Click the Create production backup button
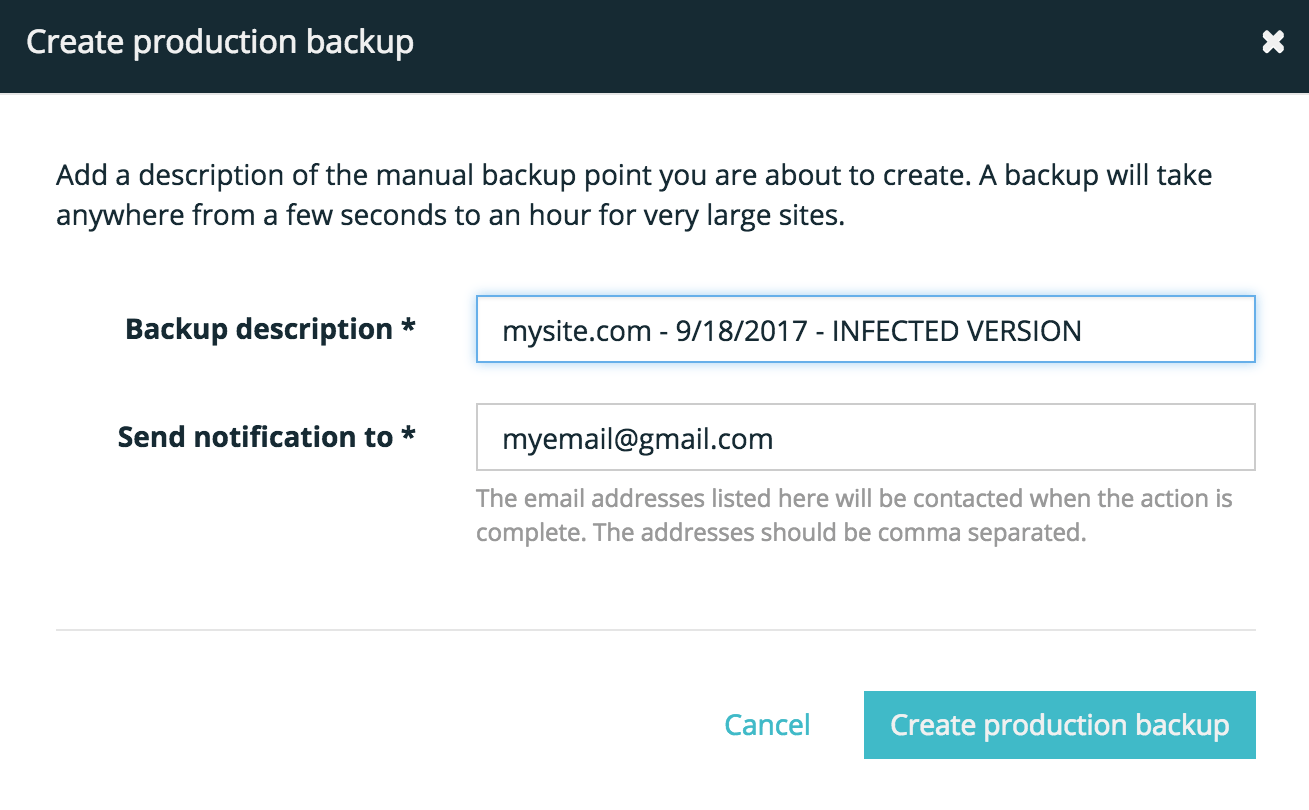 1059,725
